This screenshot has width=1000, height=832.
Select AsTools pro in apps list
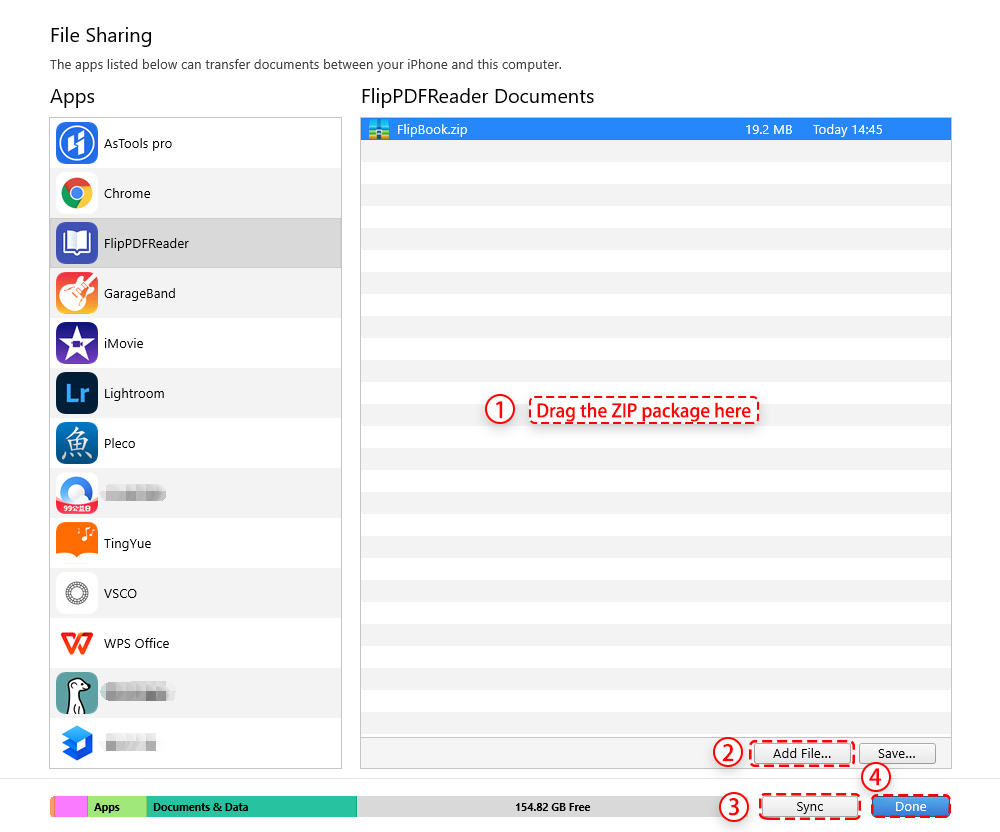point(195,143)
